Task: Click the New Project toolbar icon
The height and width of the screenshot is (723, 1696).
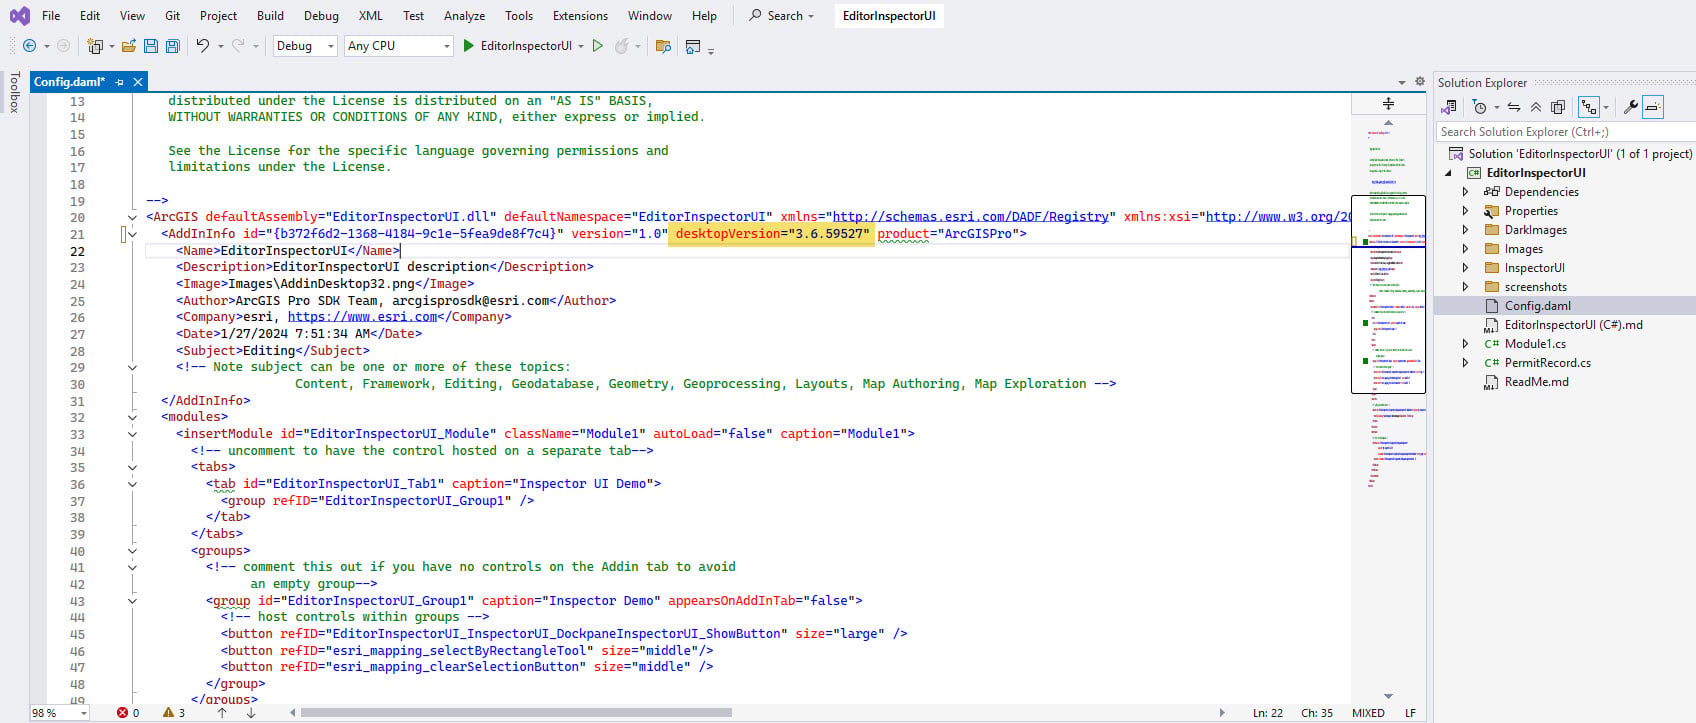Action: tap(95, 46)
